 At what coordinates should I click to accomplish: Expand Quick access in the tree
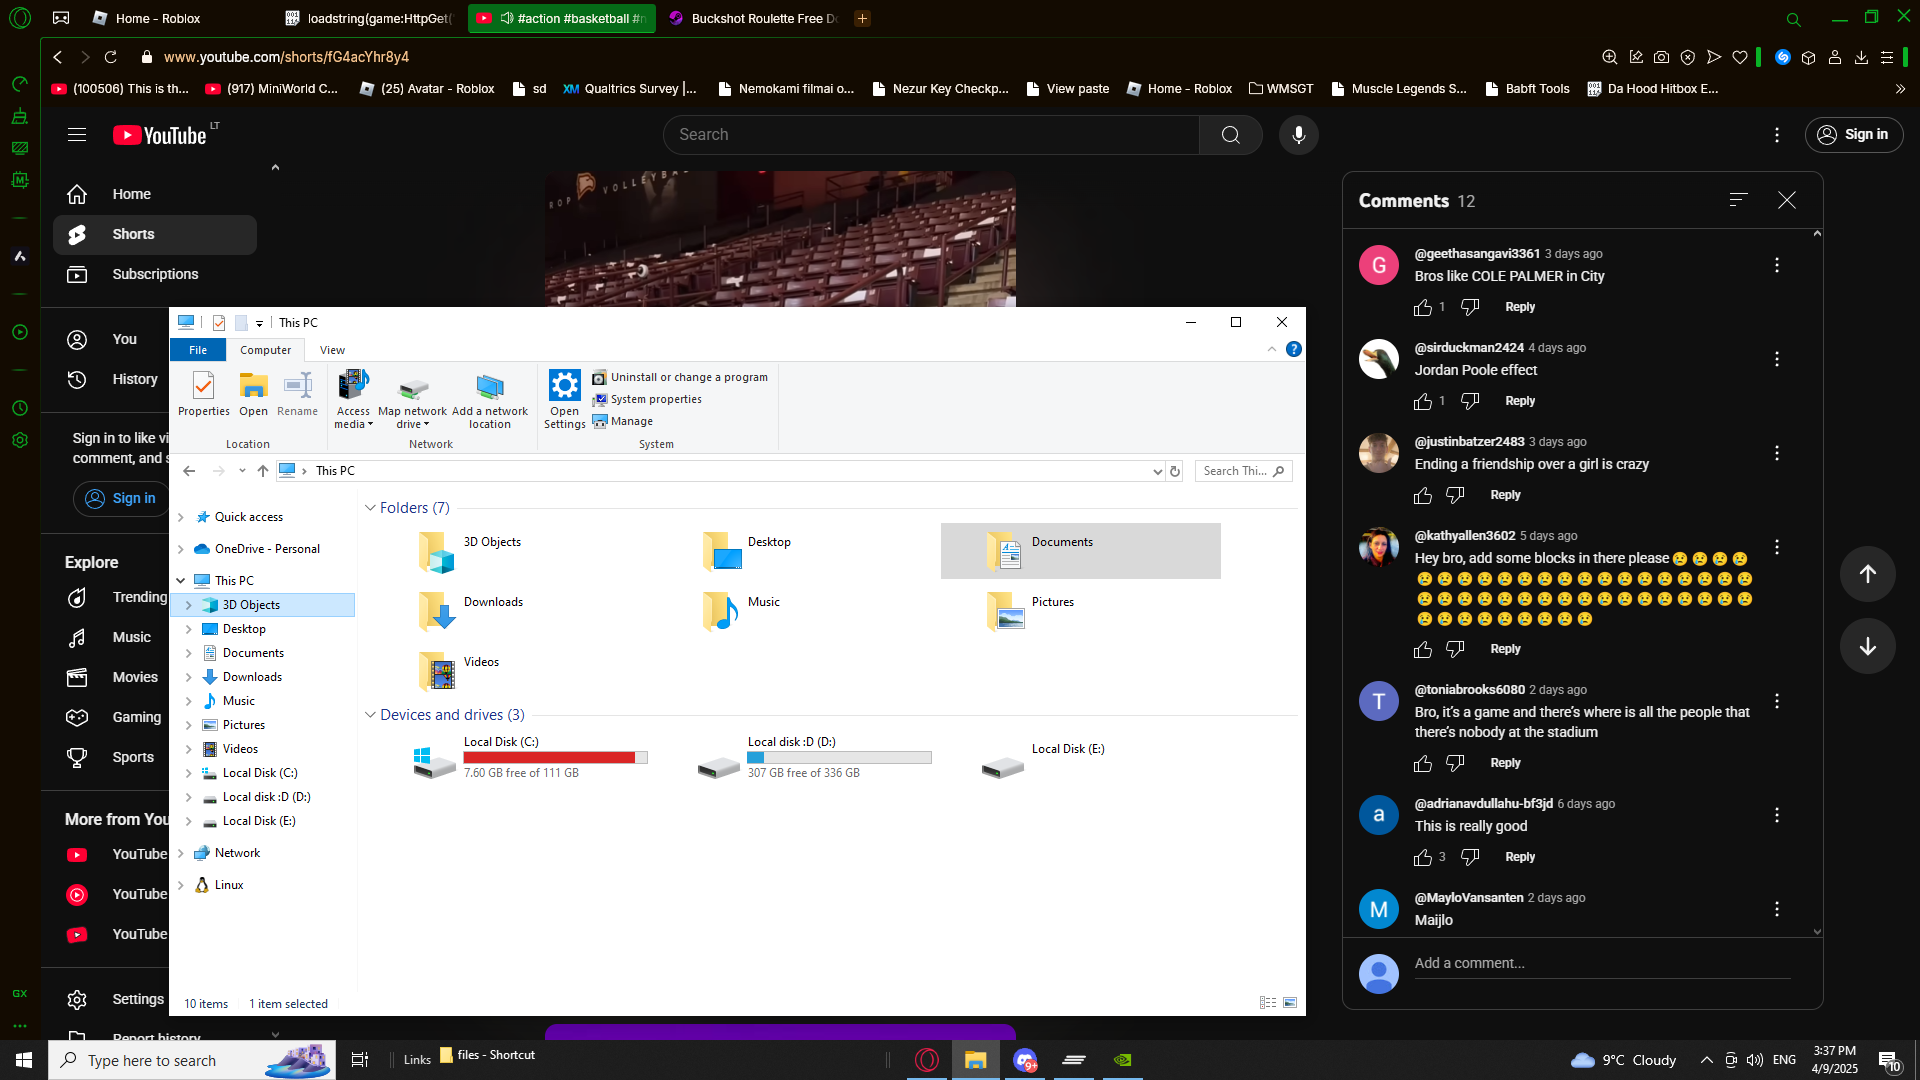tap(181, 517)
